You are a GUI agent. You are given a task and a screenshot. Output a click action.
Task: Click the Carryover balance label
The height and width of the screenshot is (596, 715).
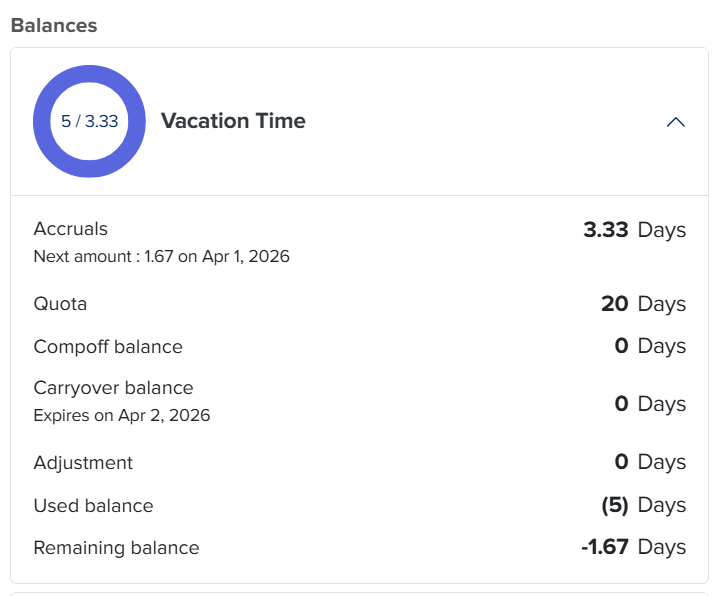pyautogui.click(x=113, y=388)
